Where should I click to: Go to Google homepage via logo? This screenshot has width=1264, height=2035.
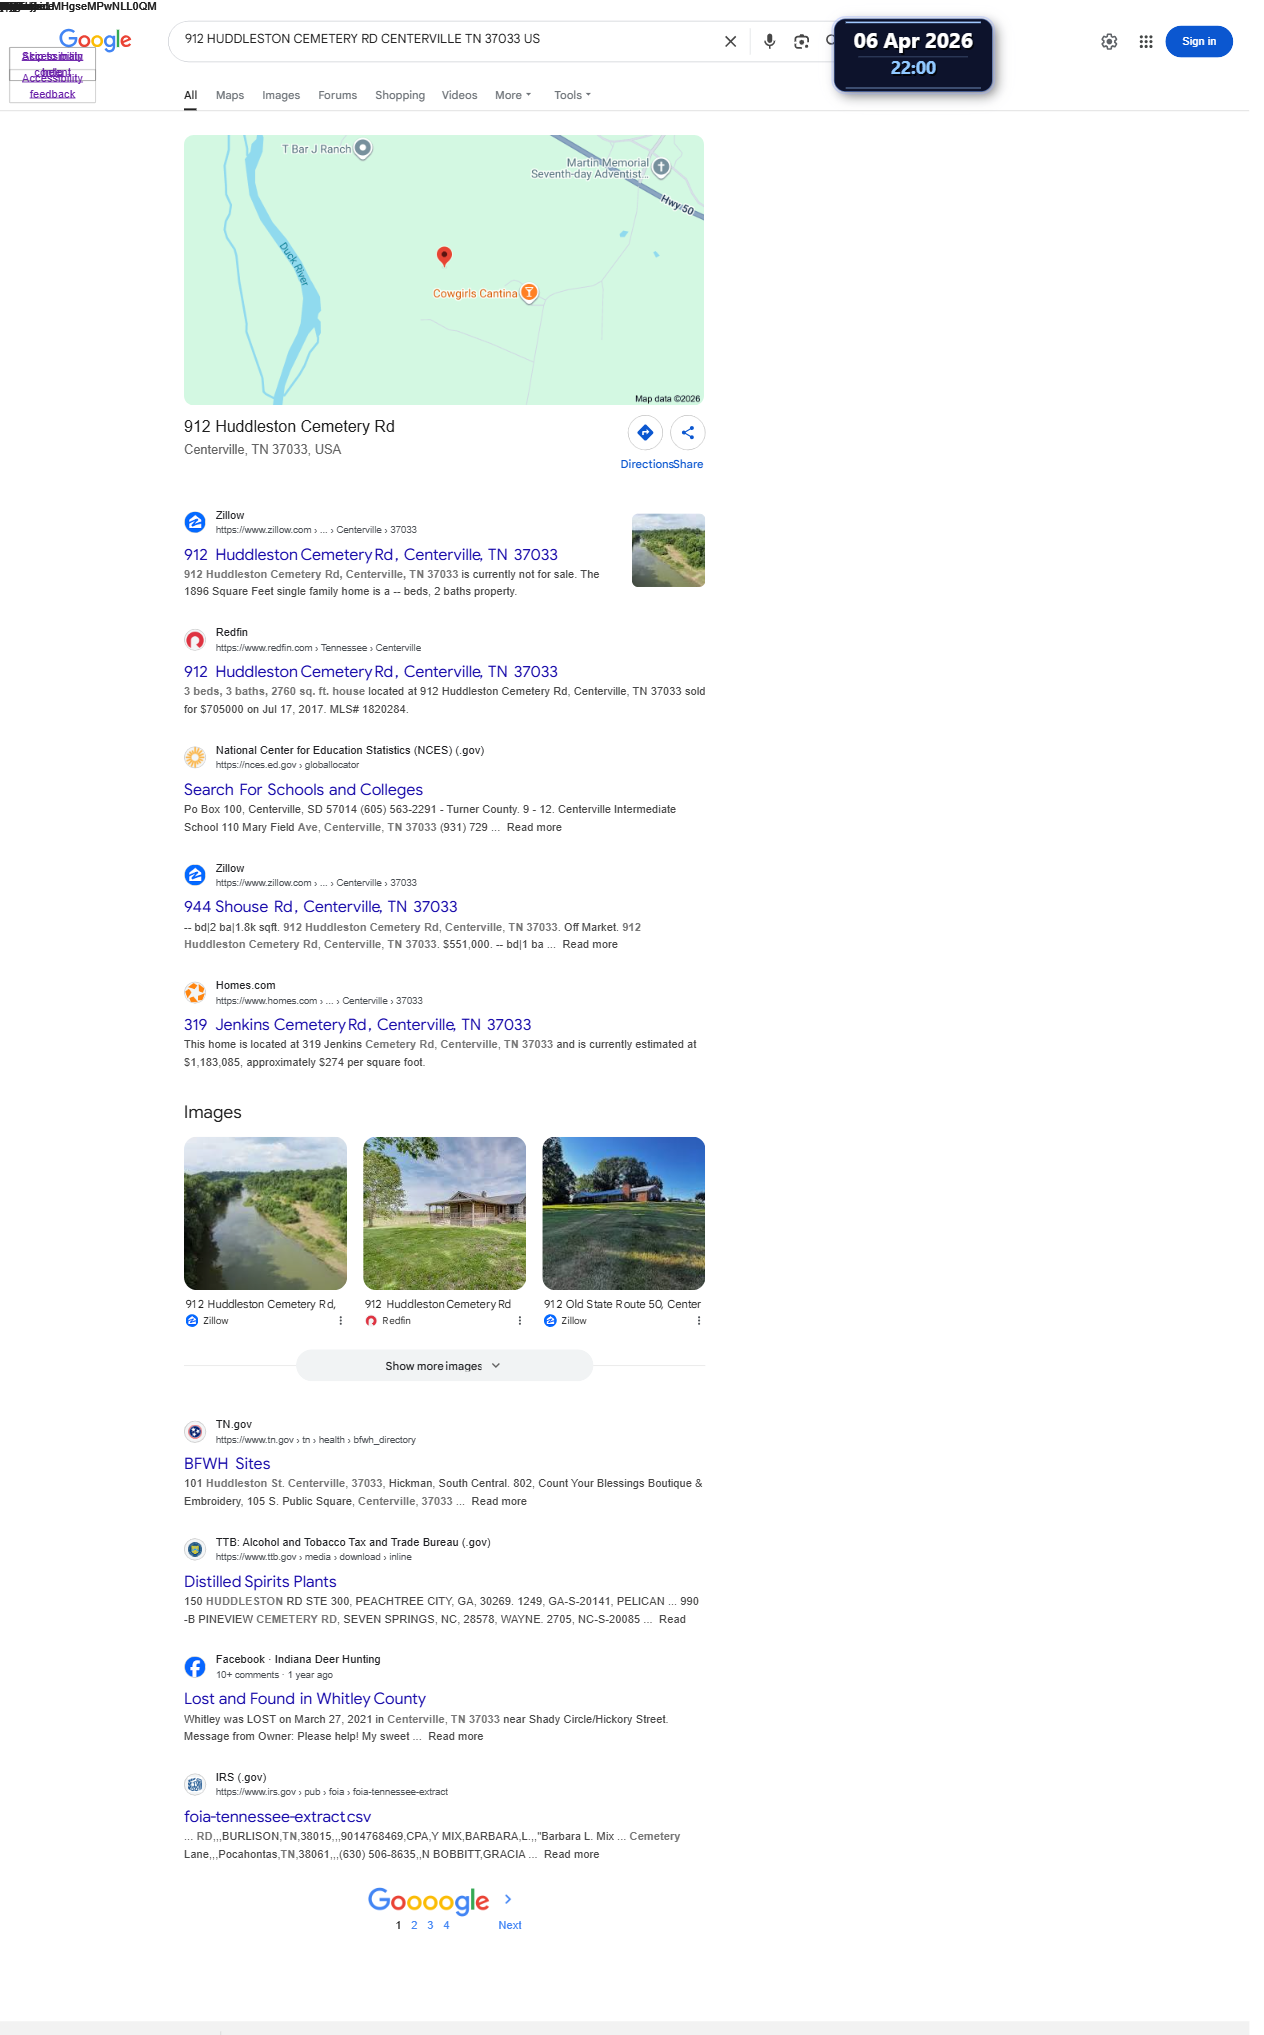coord(95,40)
